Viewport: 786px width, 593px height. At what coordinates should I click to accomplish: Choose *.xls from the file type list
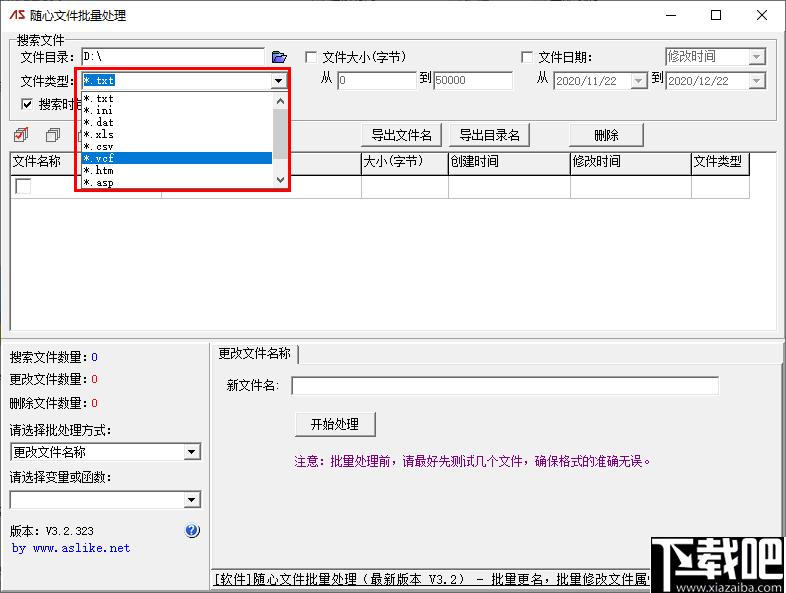pos(177,134)
